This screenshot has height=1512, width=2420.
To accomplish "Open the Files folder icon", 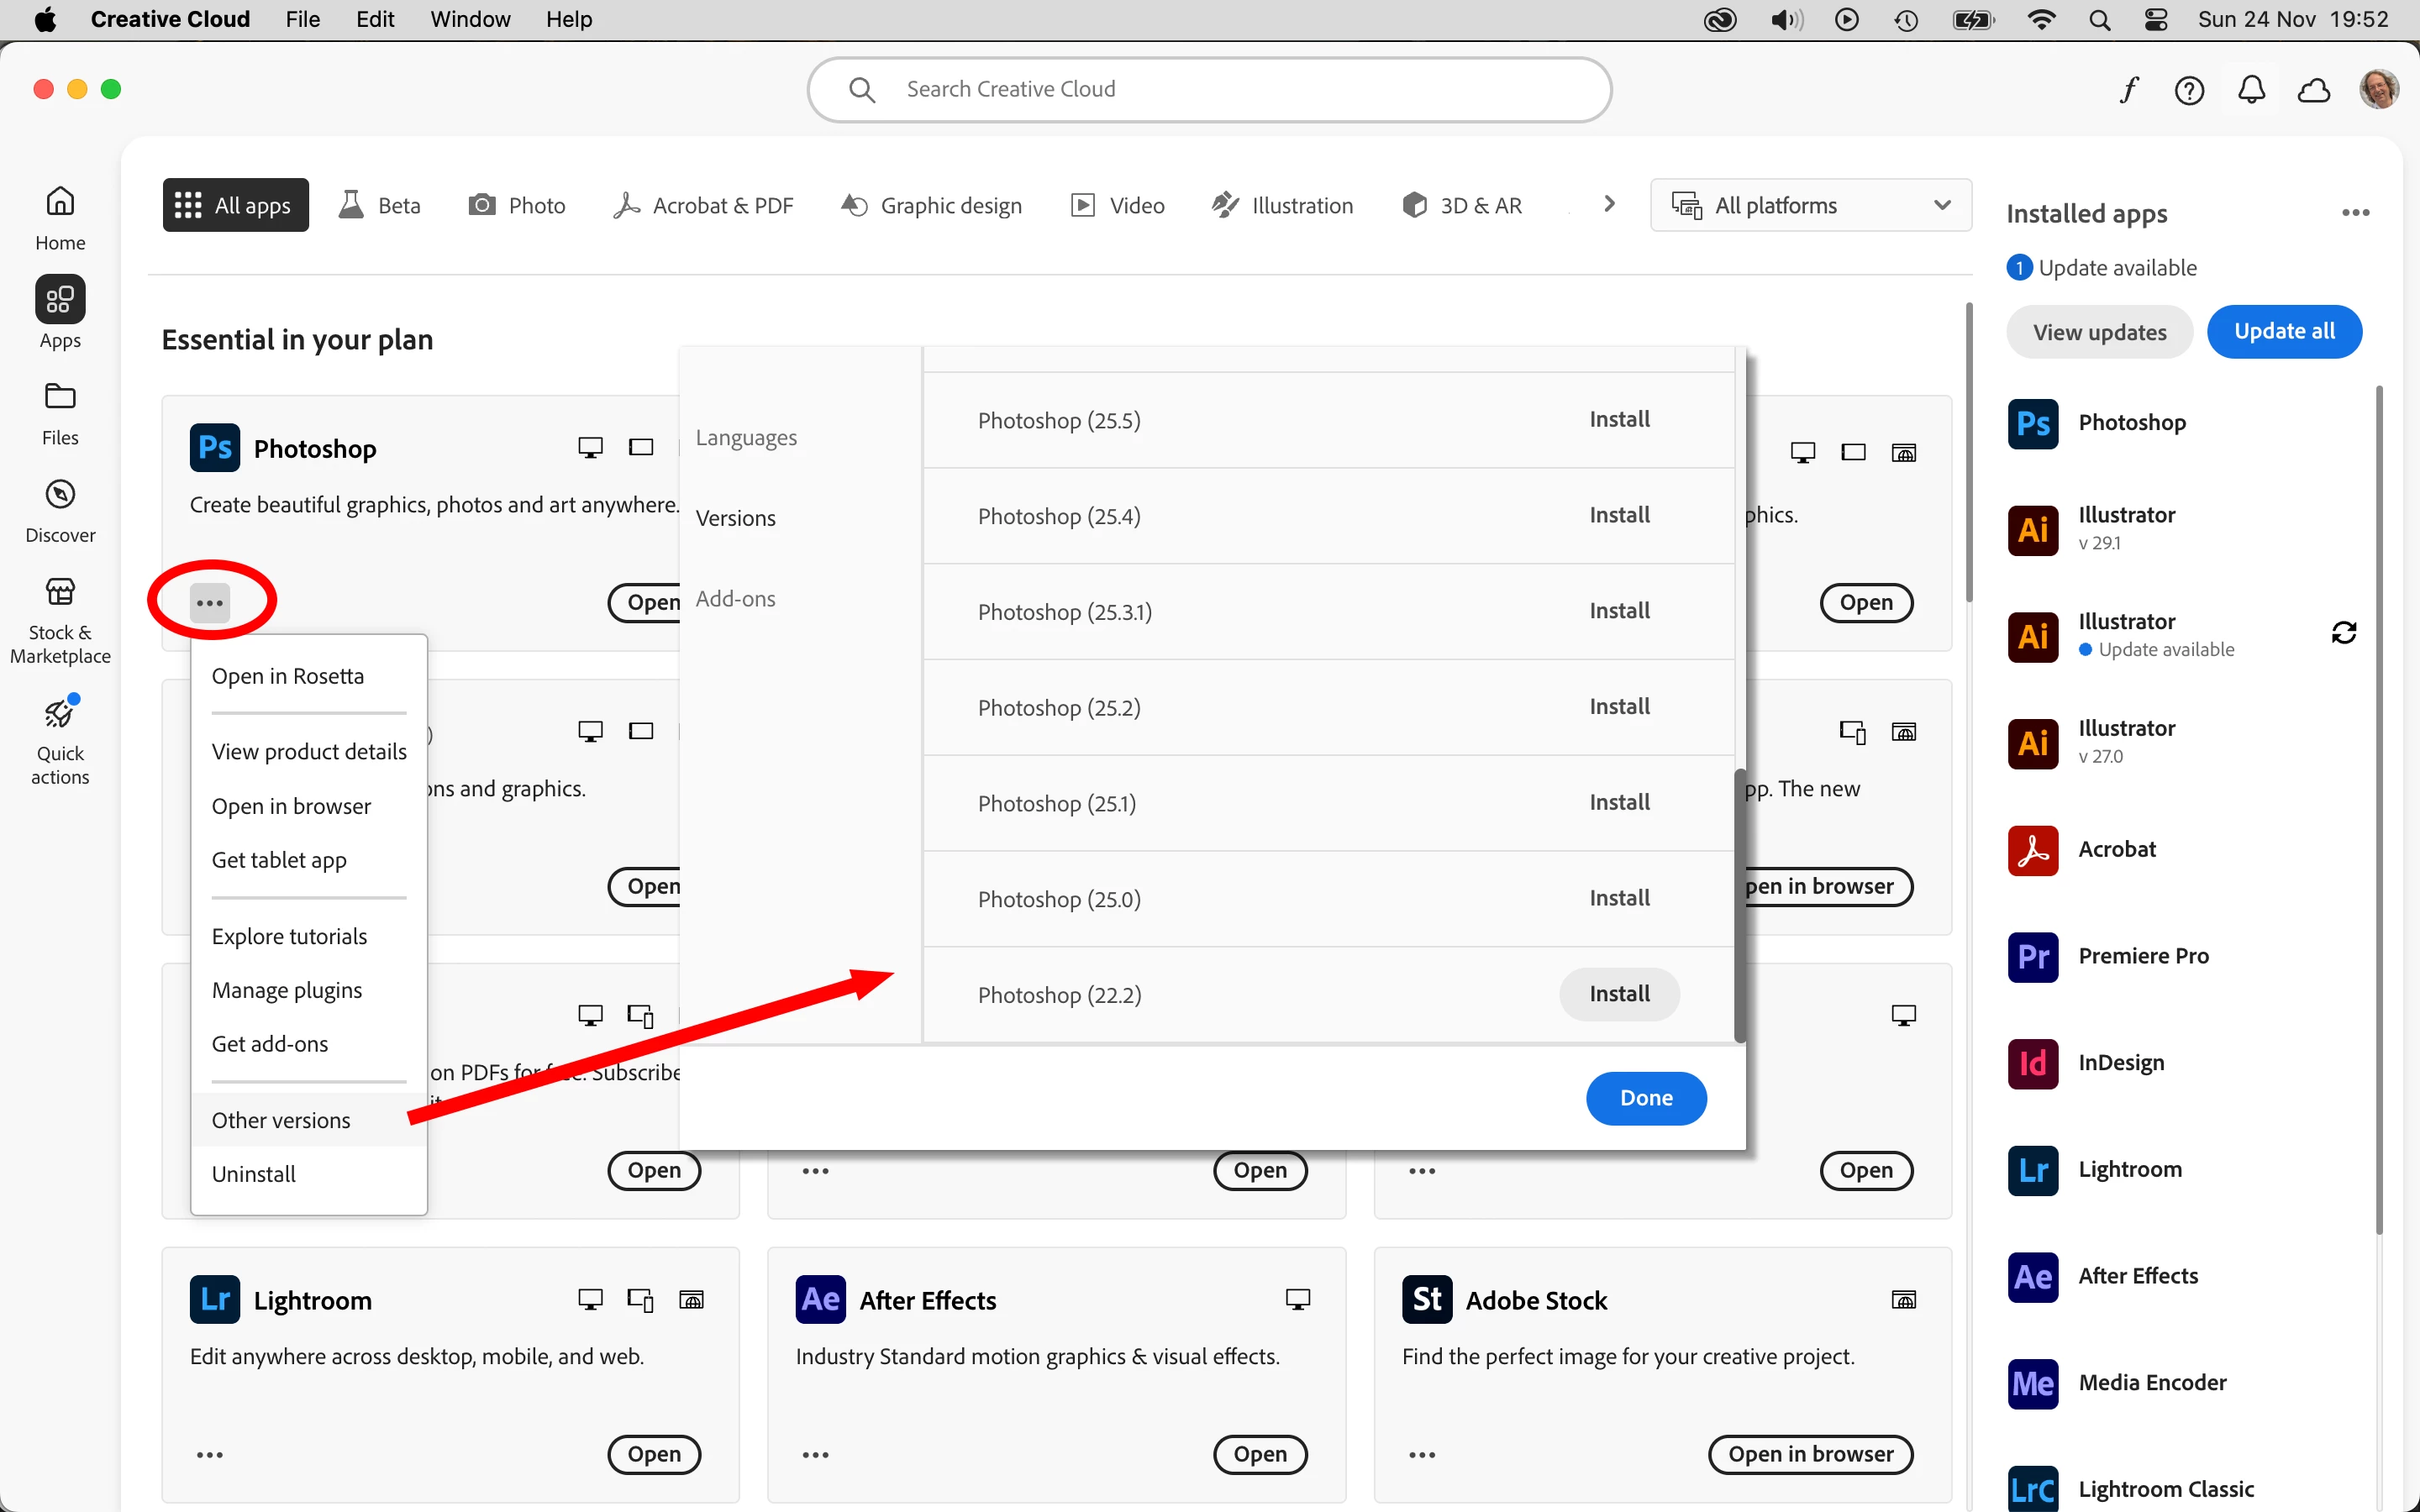I will pyautogui.click(x=60, y=397).
